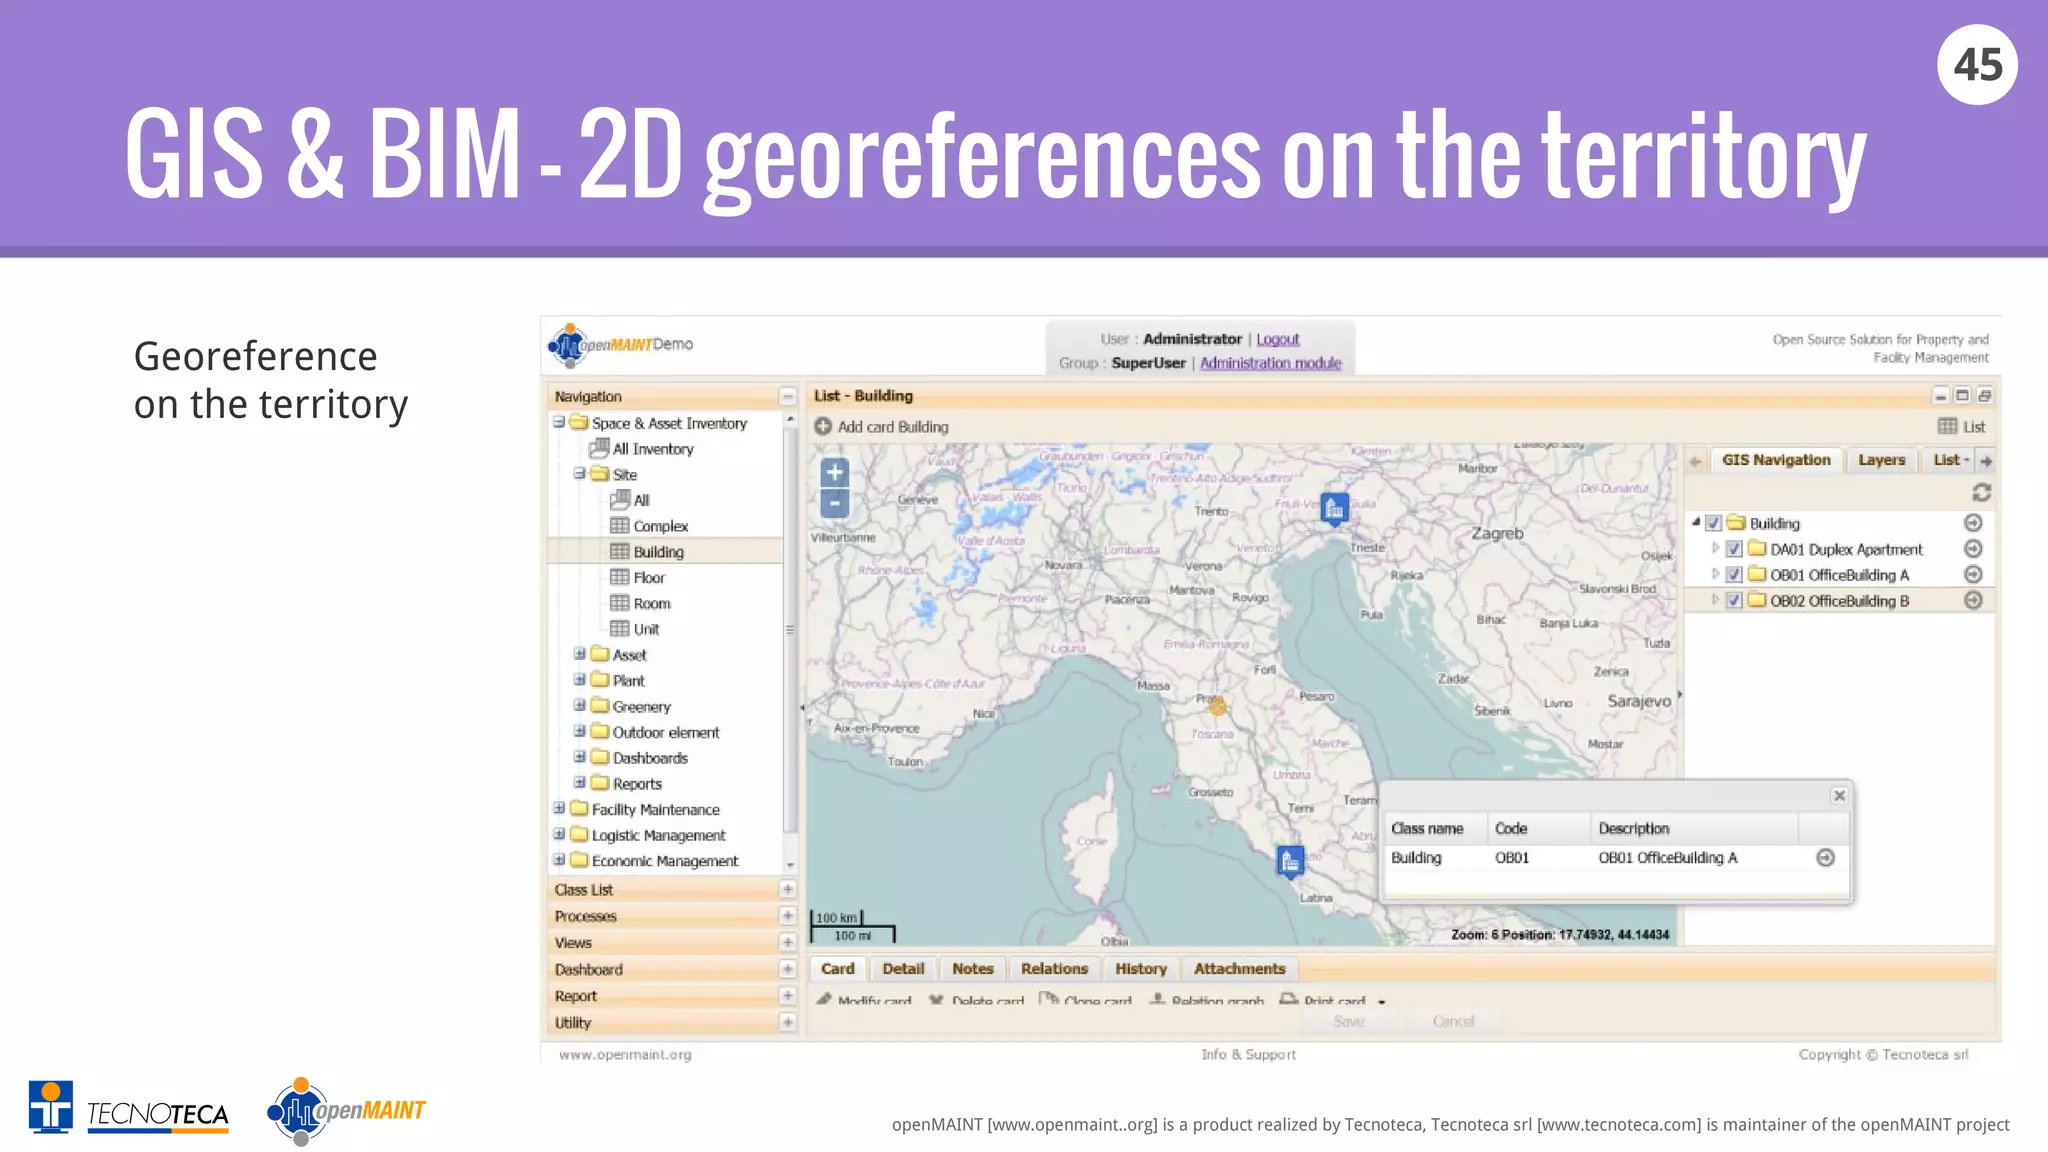Expand the Dashboard panel
This screenshot has height=1152, width=2048.
[787, 969]
